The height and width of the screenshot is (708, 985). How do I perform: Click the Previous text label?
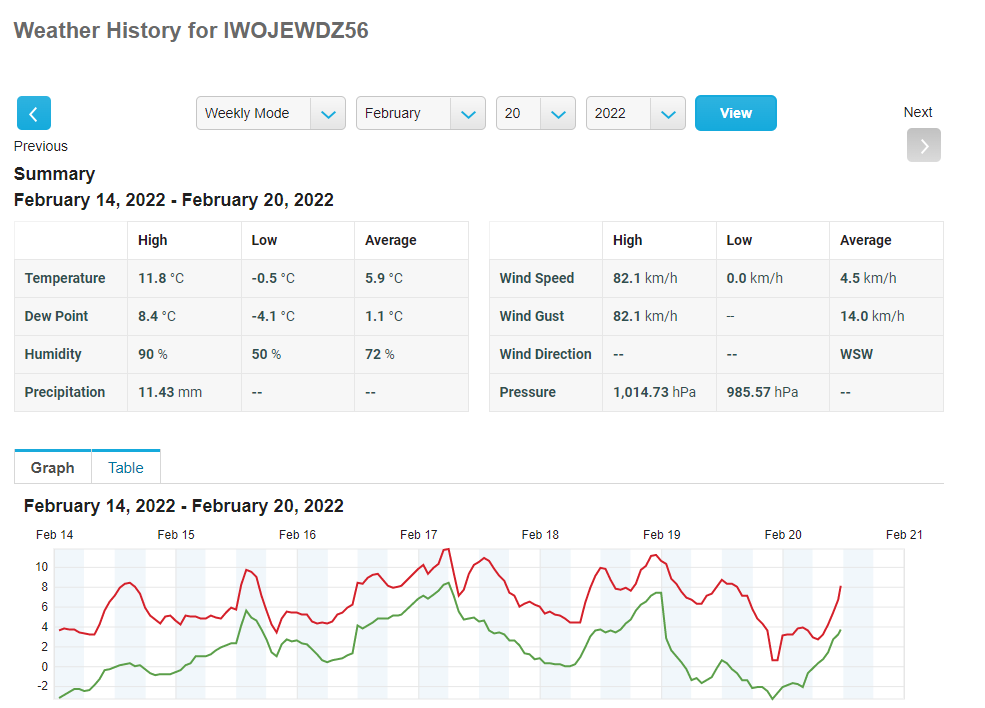pyautogui.click(x=41, y=146)
